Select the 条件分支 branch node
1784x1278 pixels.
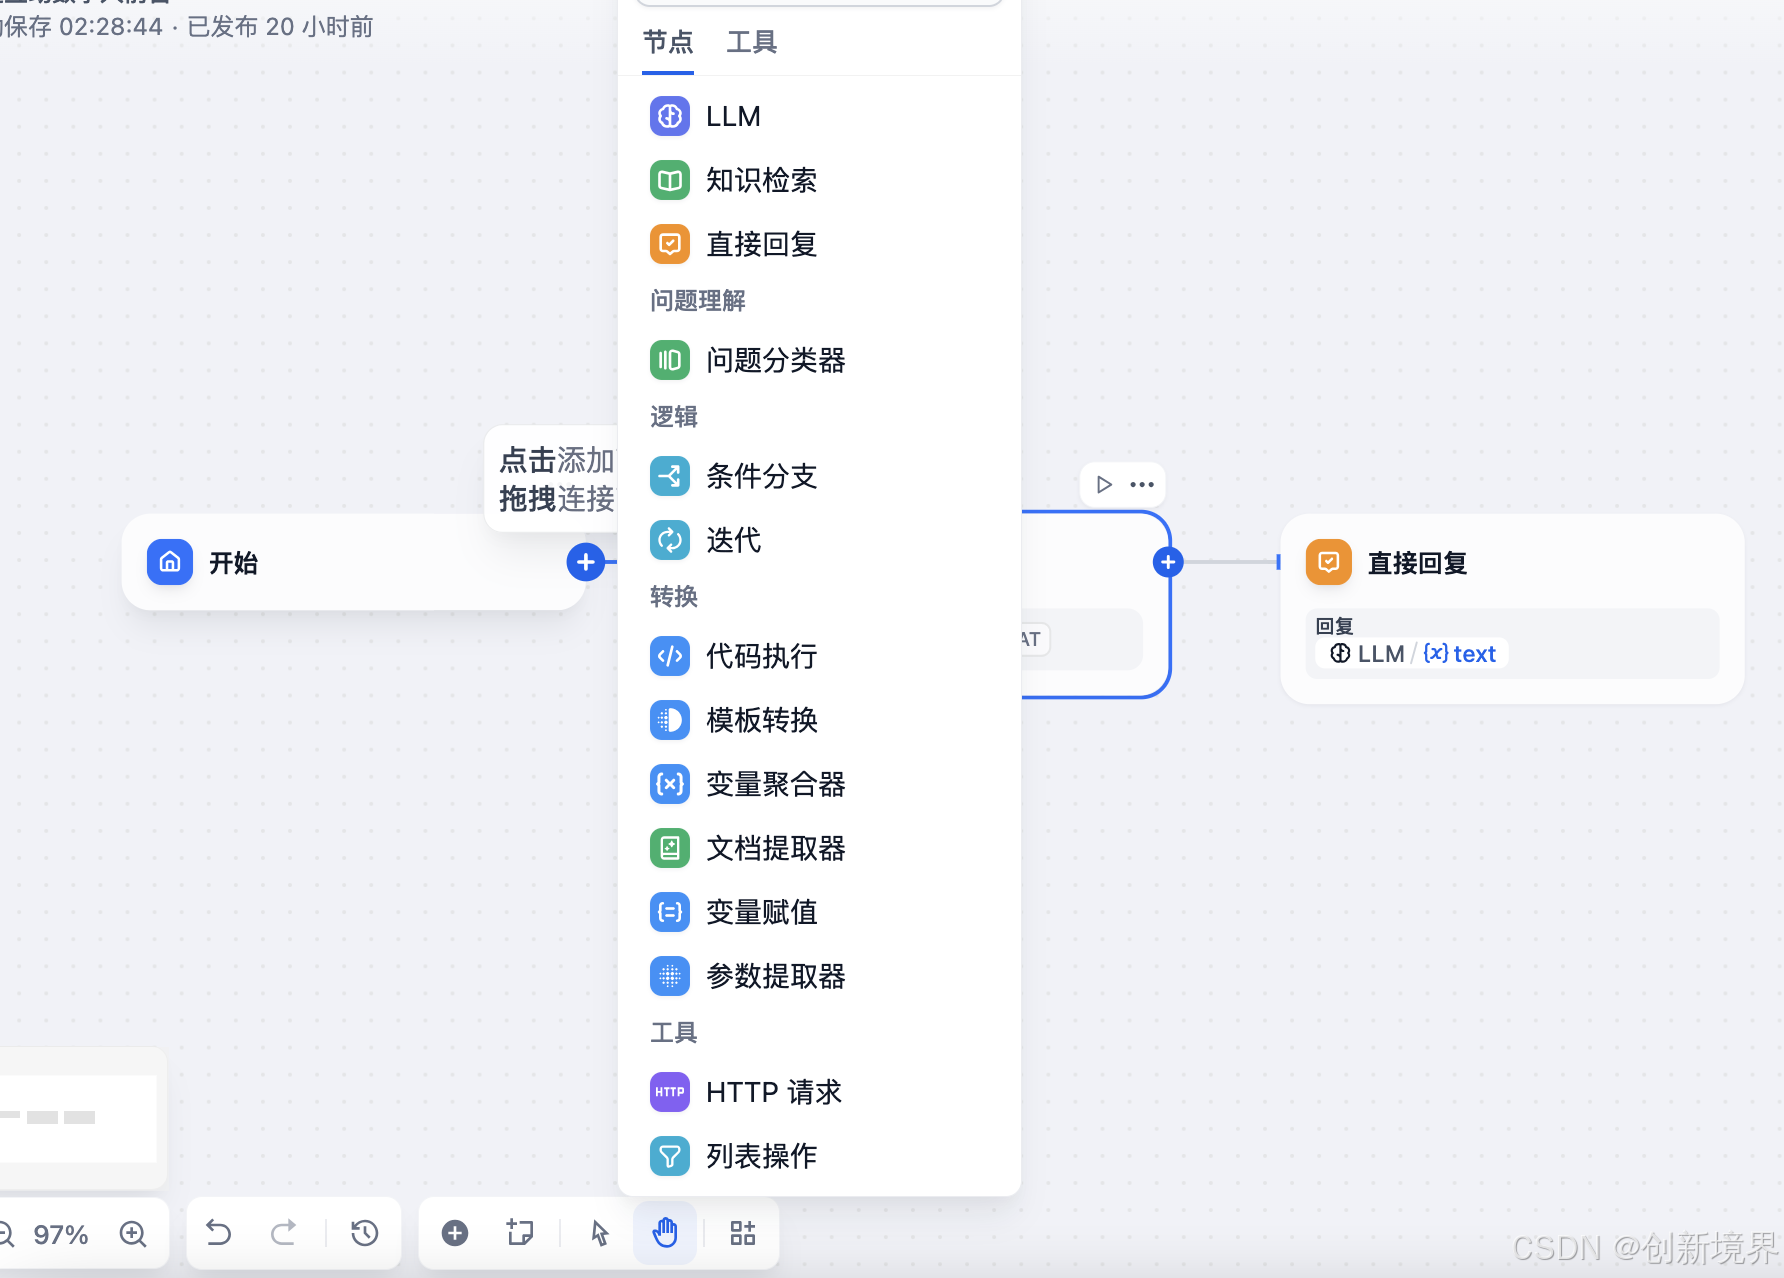pyautogui.click(x=761, y=476)
